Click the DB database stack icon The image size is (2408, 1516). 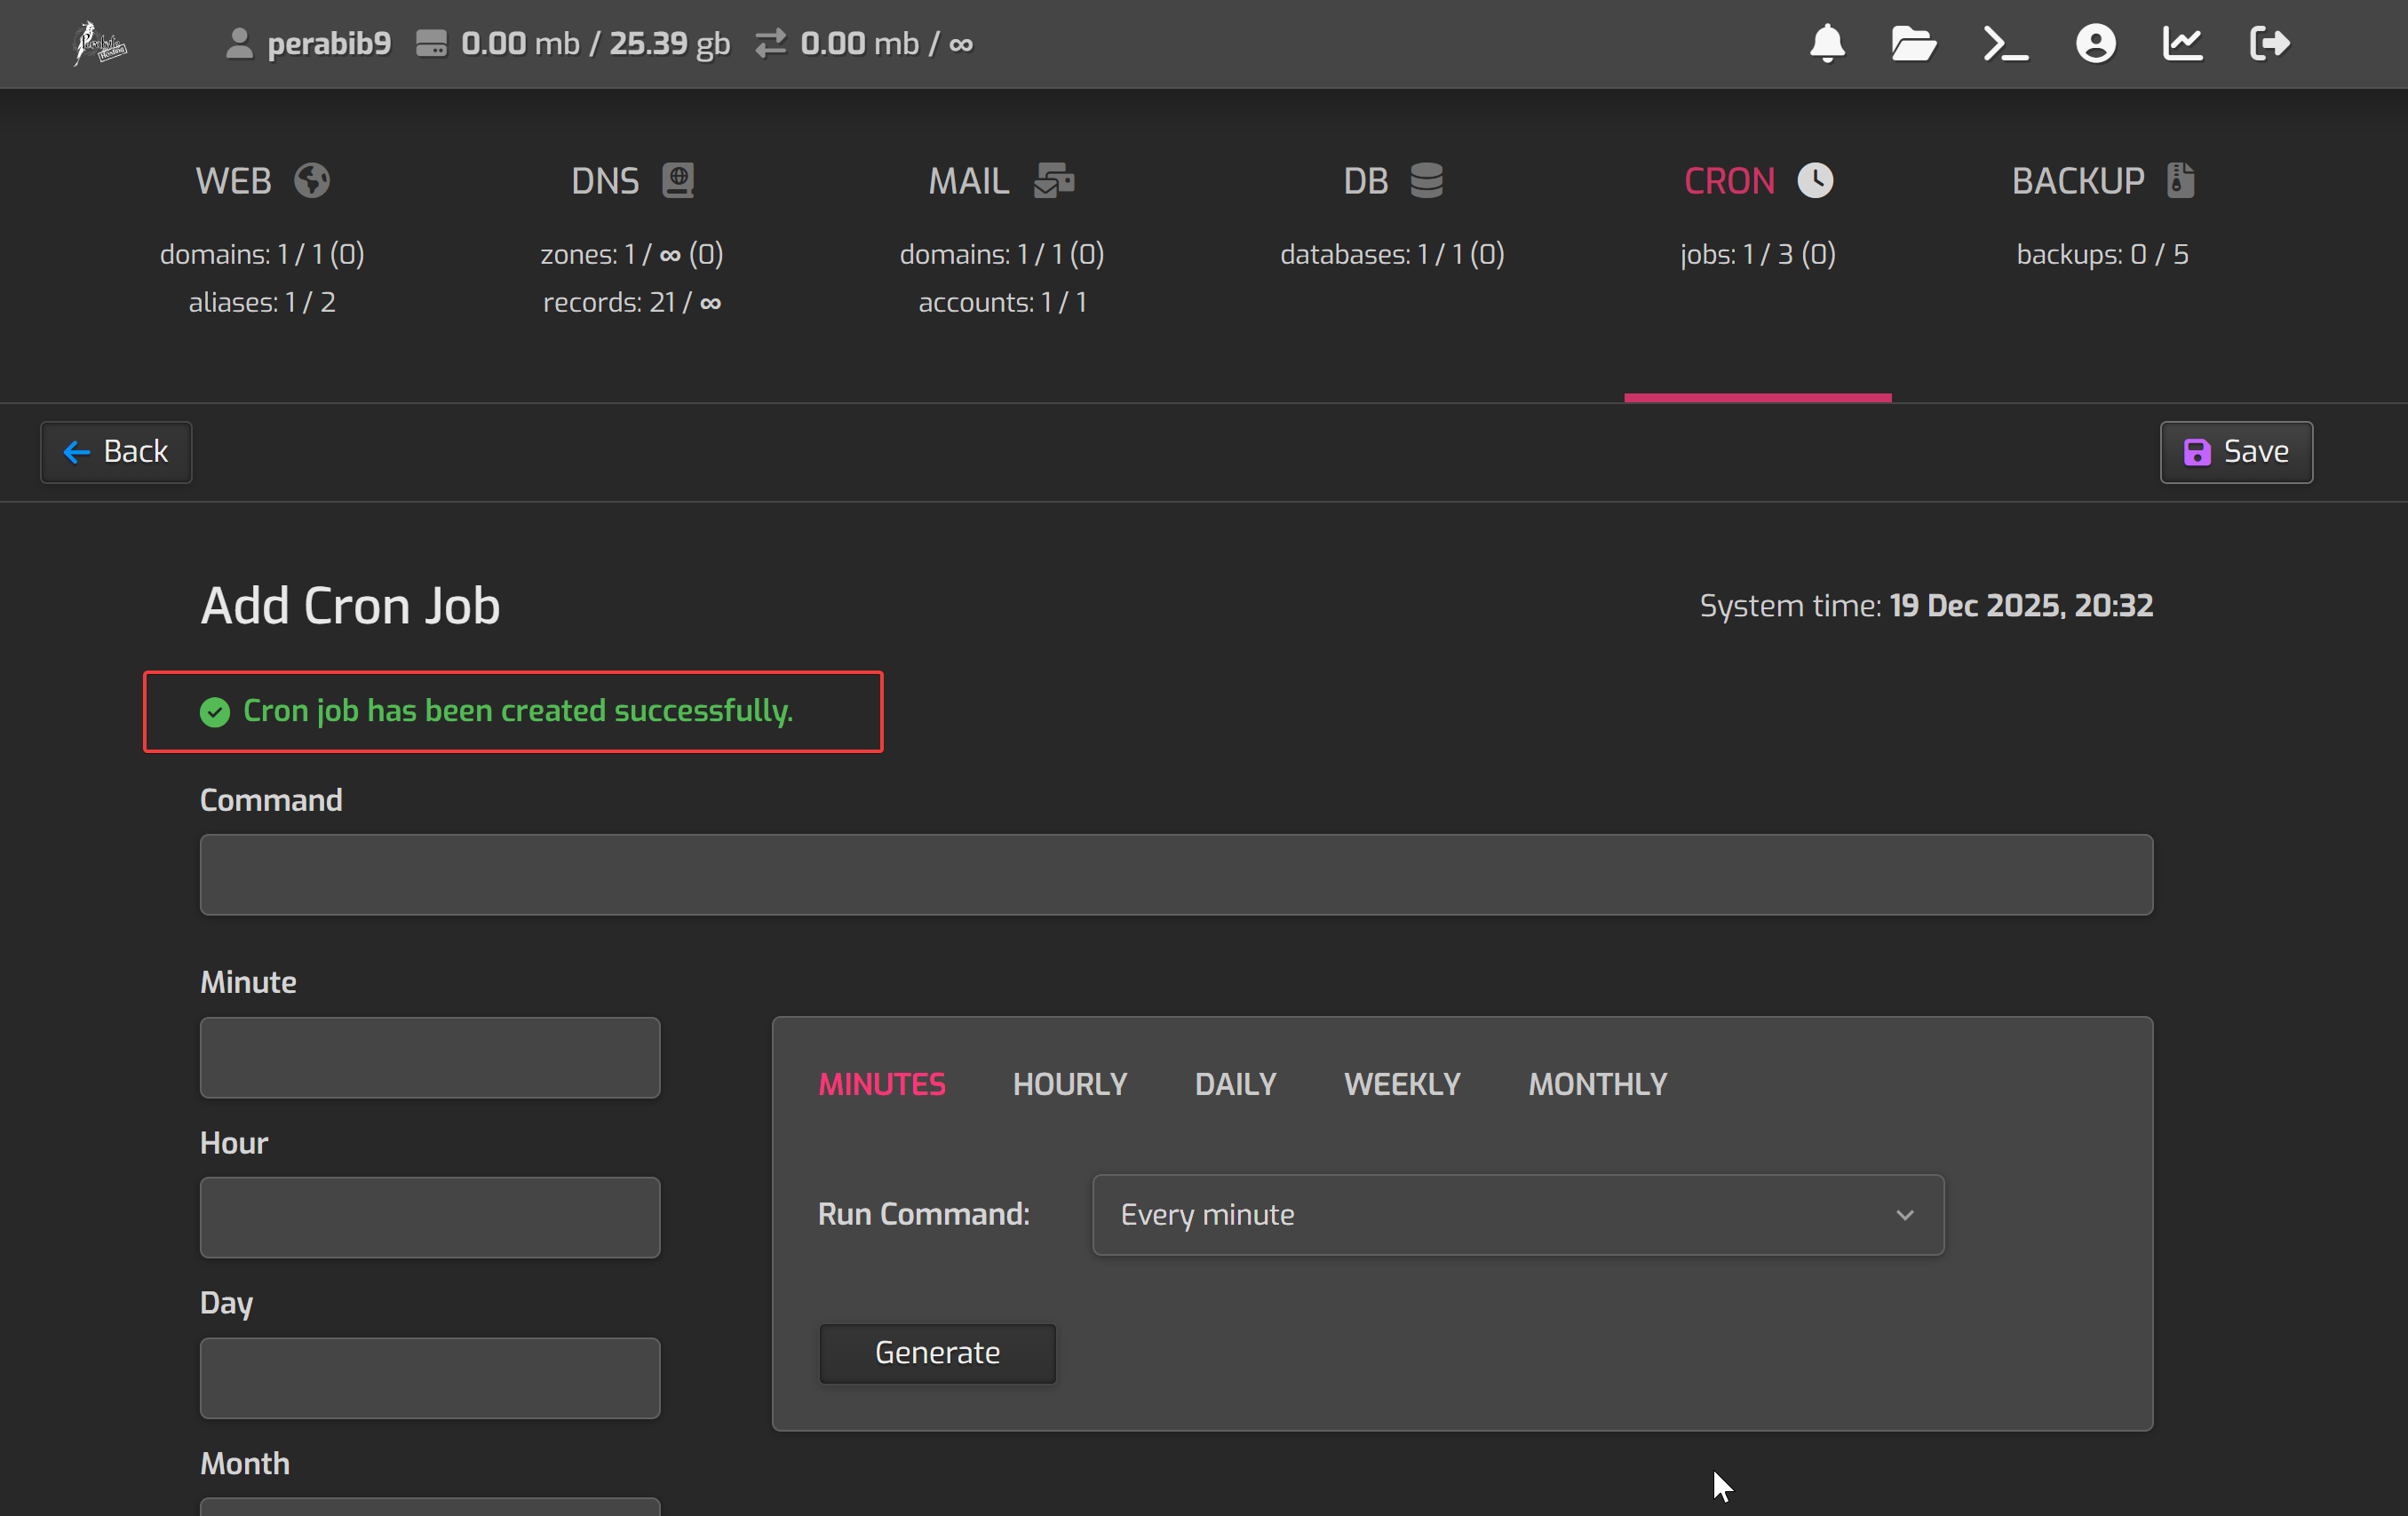[x=1426, y=181]
